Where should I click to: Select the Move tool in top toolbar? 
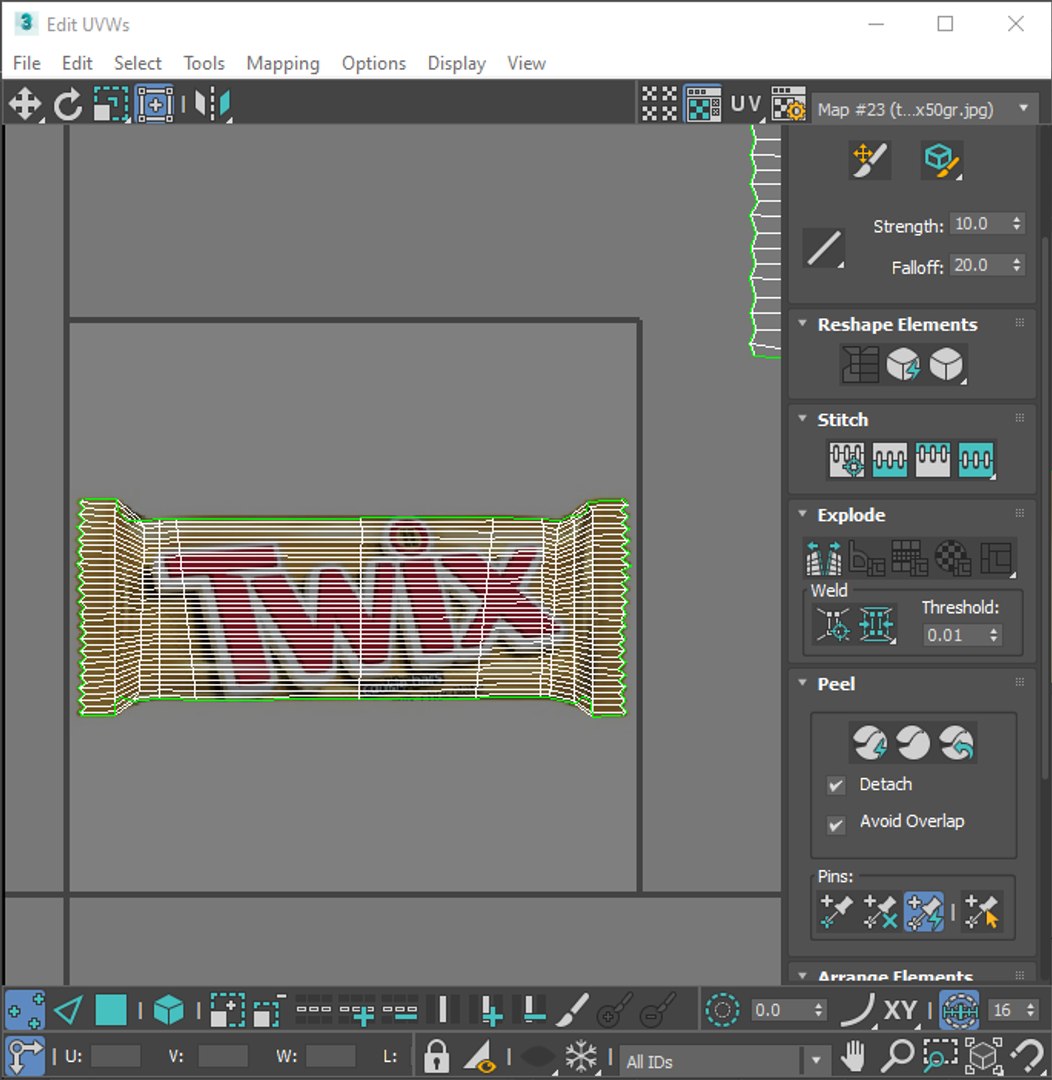[x=25, y=105]
